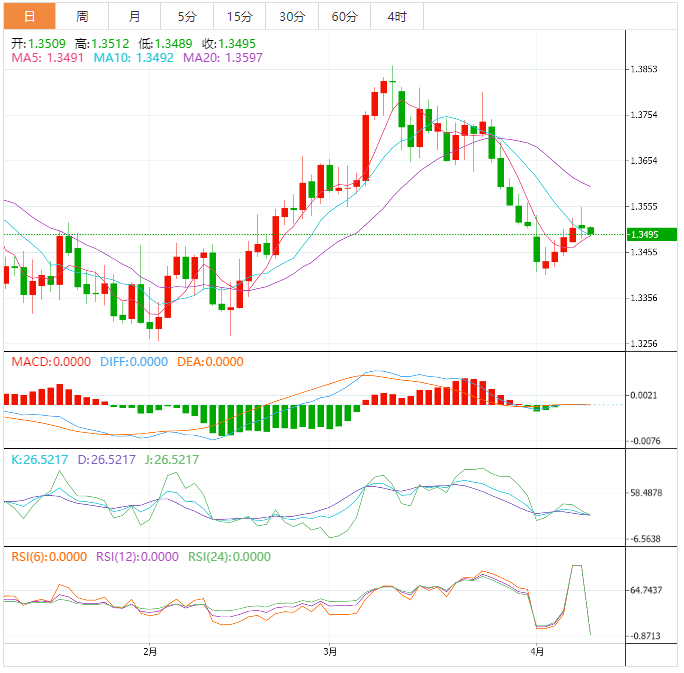684x673 pixels.
Task: Click the DEA:0.0000 label
Action: click(x=210, y=362)
